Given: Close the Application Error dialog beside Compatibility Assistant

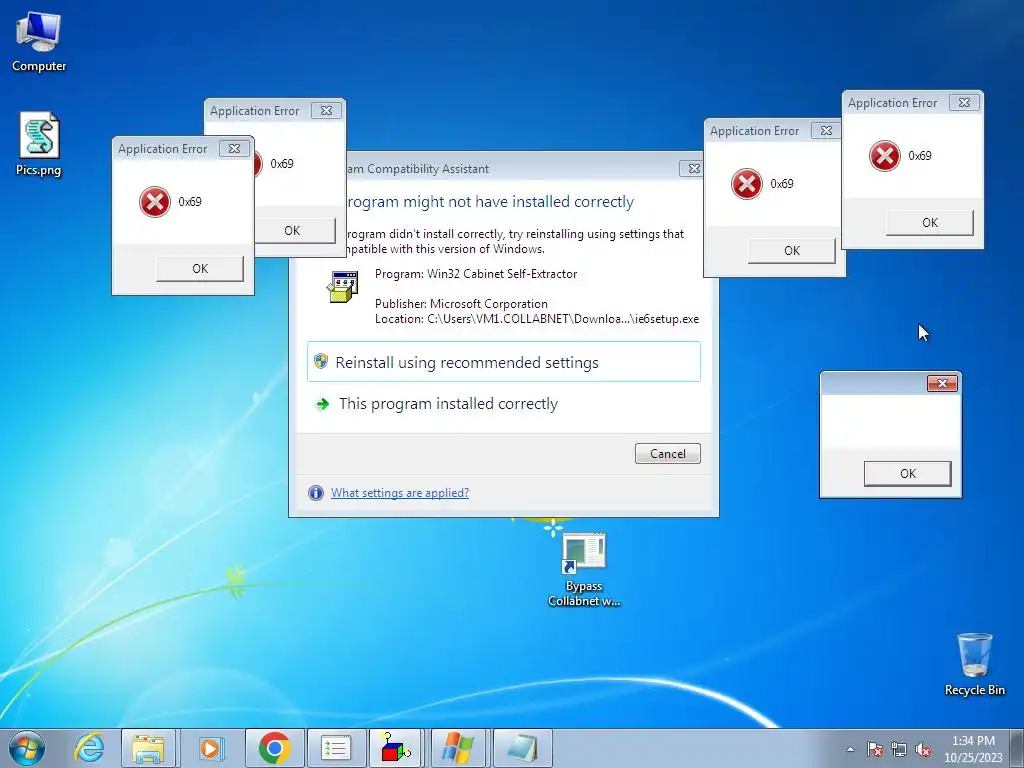Looking at the screenshot, I should (826, 131).
